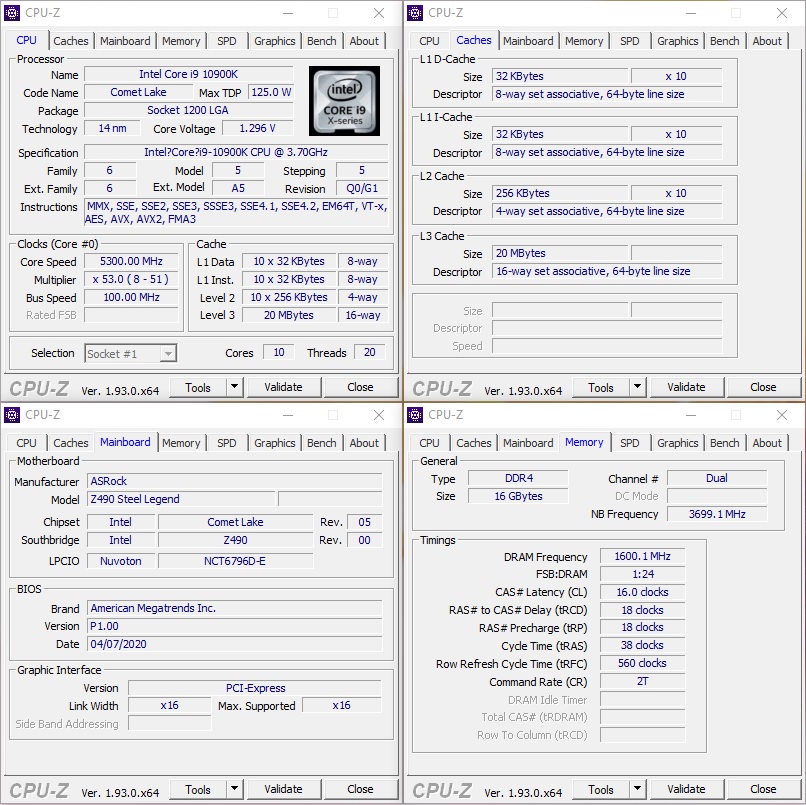The height and width of the screenshot is (805, 806).
Task: Expand the Tools dropdown arrow in the Memory window
Action: (x=637, y=789)
